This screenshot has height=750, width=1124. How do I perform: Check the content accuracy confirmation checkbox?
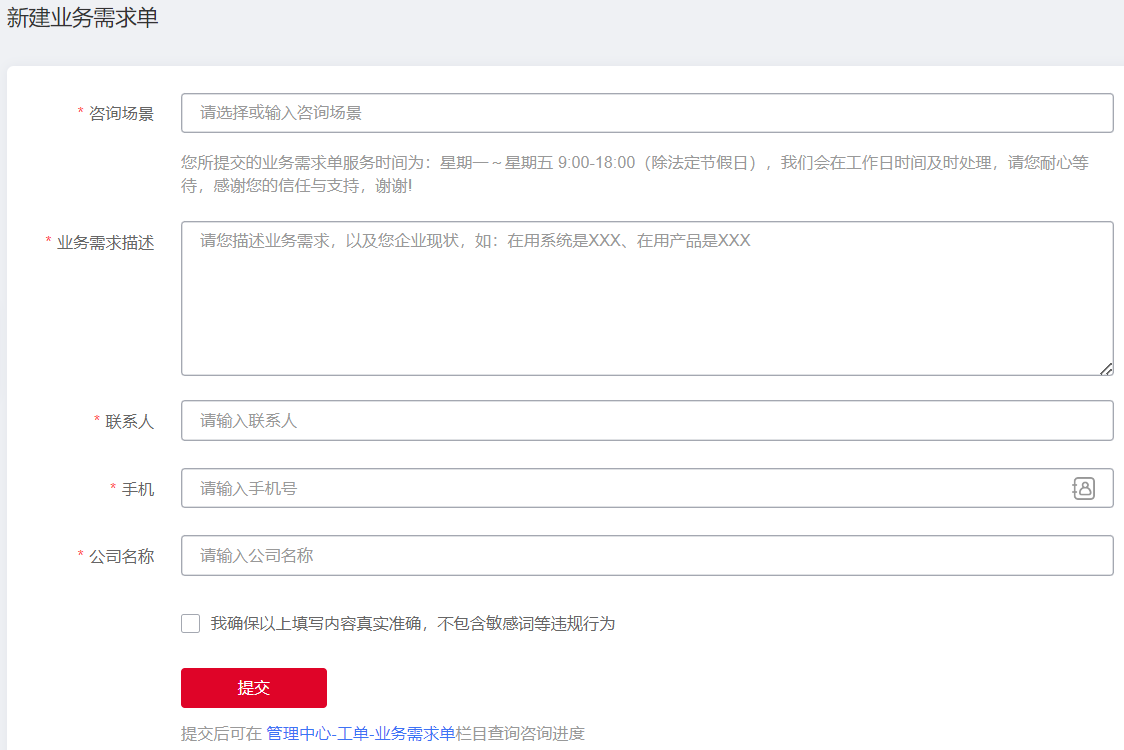click(x=191, y=623)
